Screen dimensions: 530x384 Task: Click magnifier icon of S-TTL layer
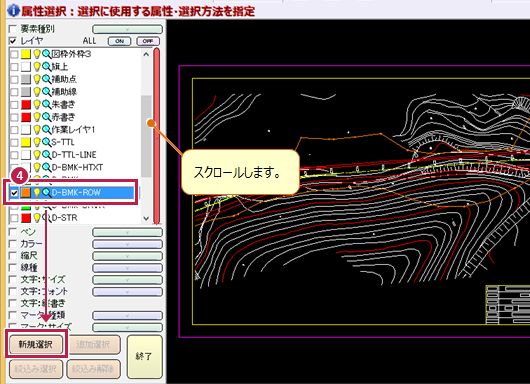[46, 142]
